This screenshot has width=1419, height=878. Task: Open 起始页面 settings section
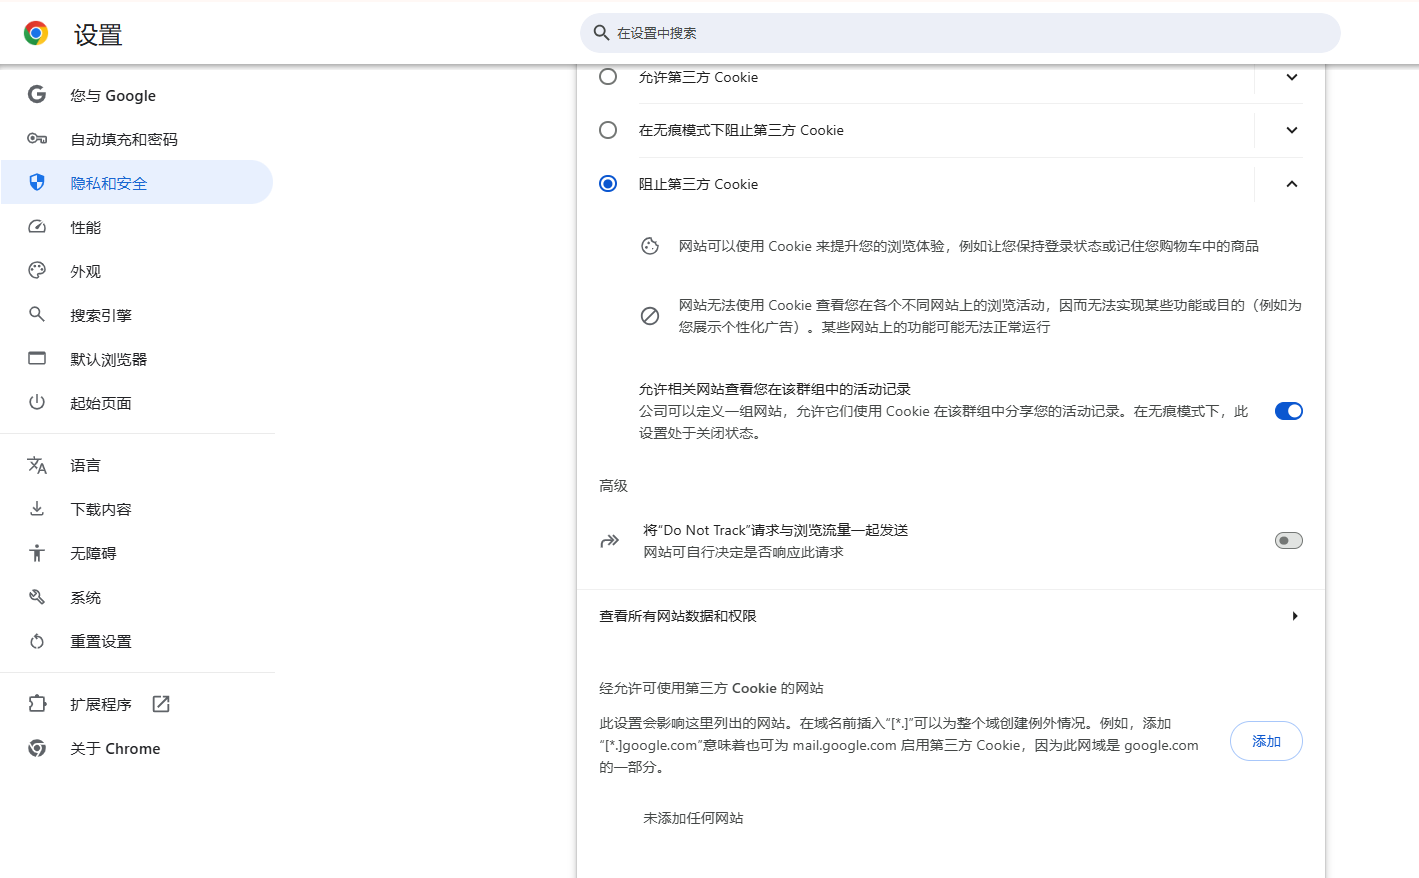coord(137,403)
